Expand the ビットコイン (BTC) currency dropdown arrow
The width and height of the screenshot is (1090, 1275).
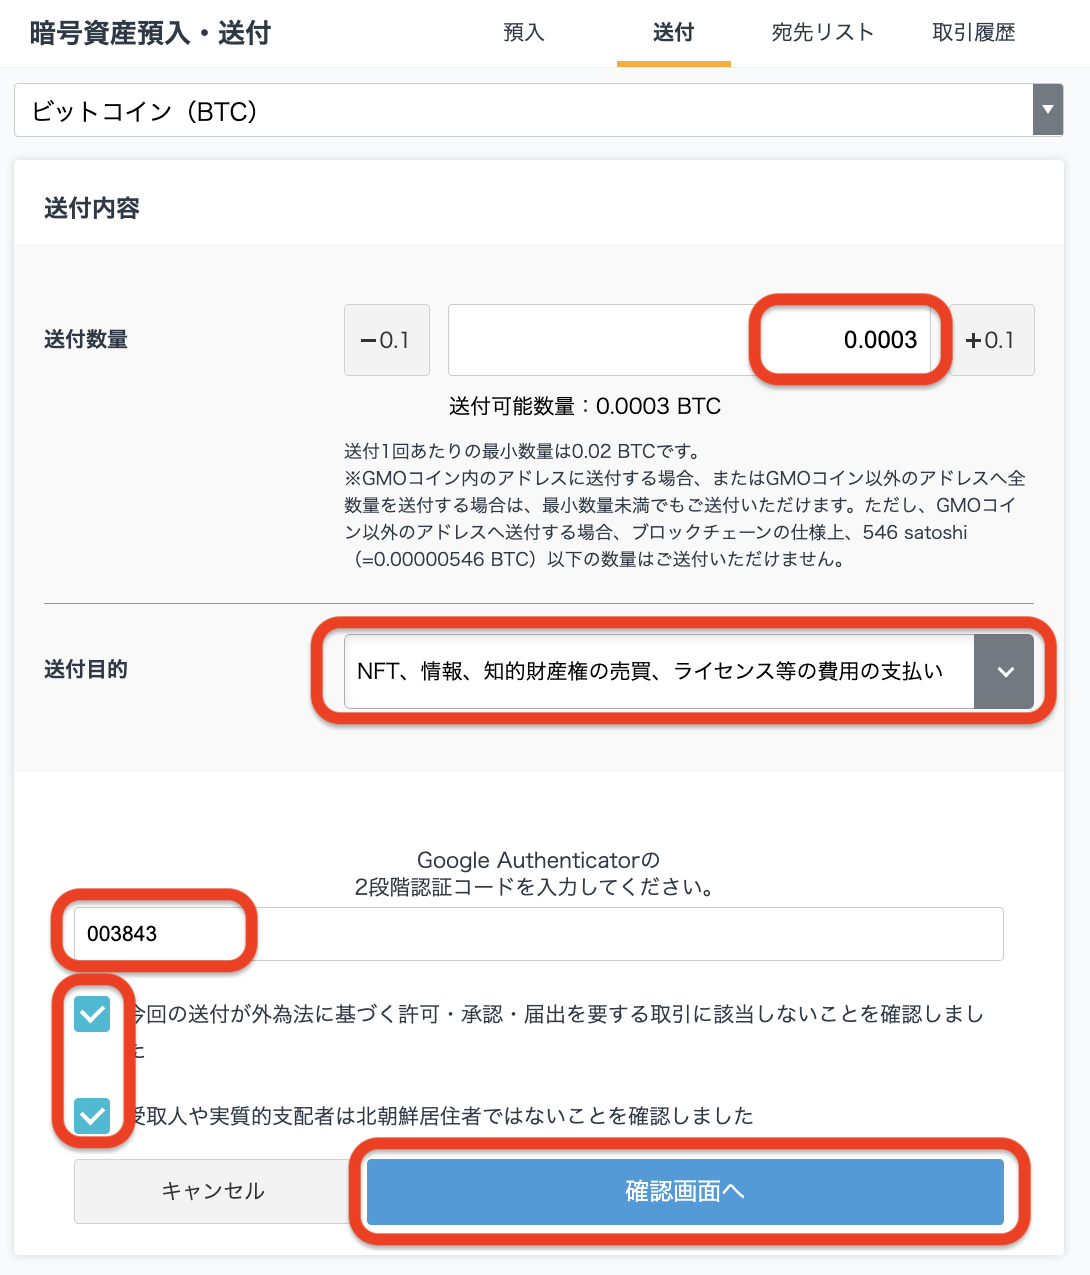point(1047,110)
